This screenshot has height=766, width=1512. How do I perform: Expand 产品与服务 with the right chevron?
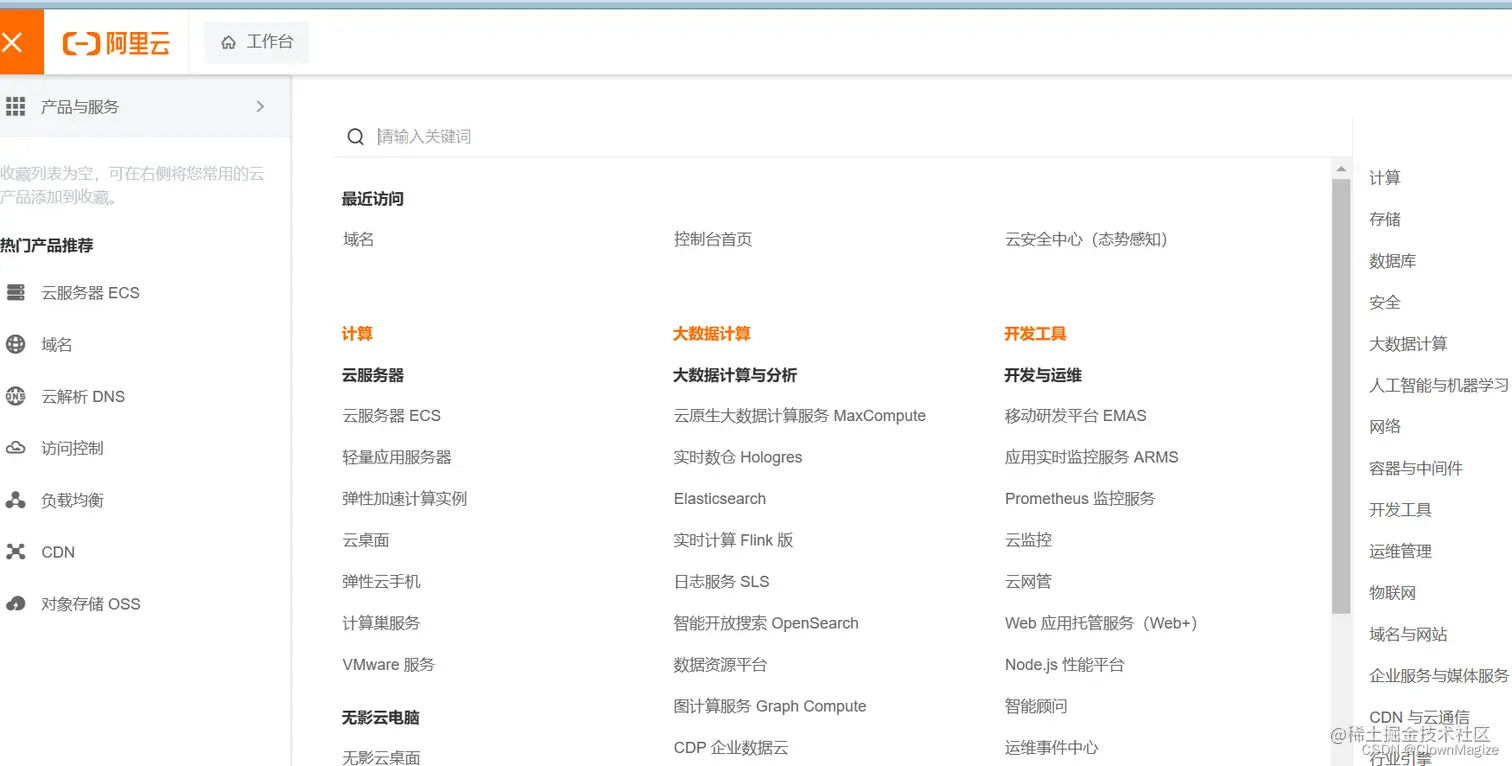click(x=260, y=106)
